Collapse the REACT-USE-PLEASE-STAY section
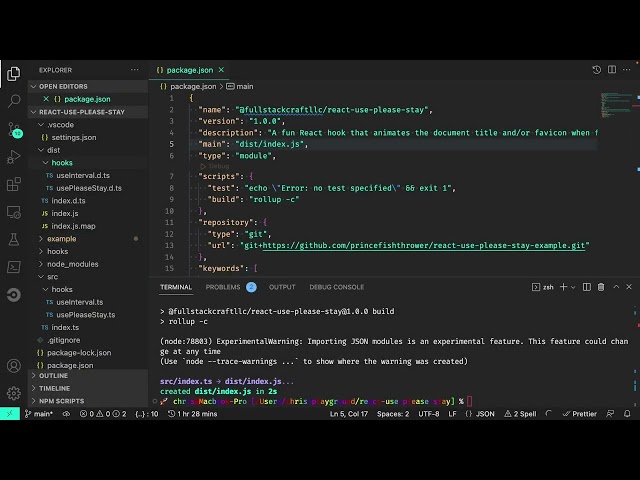The width and height of the screenshot is (640, 480). pyautogui.click(x=88, y=112)
